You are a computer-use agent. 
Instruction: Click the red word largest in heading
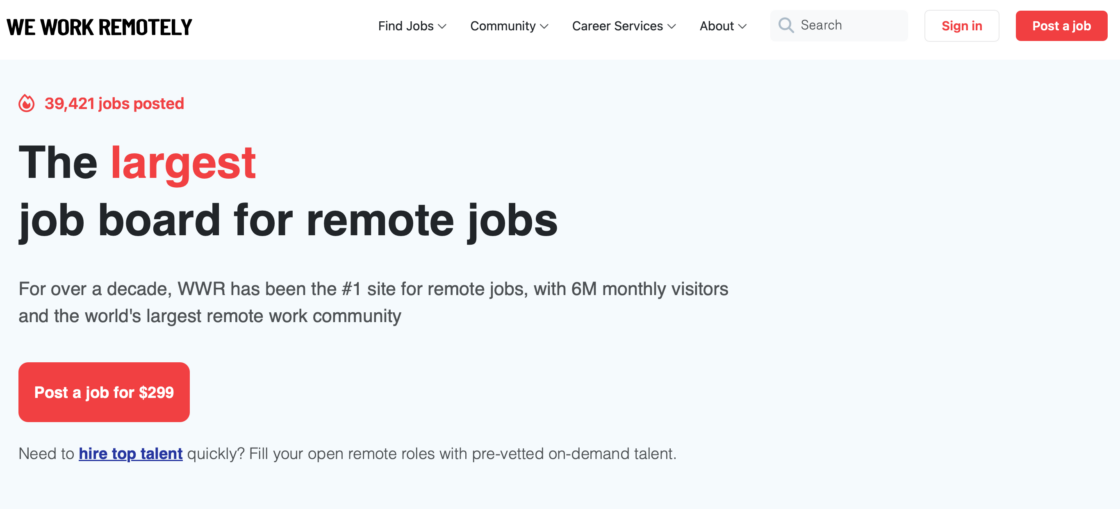pos(183,163)
